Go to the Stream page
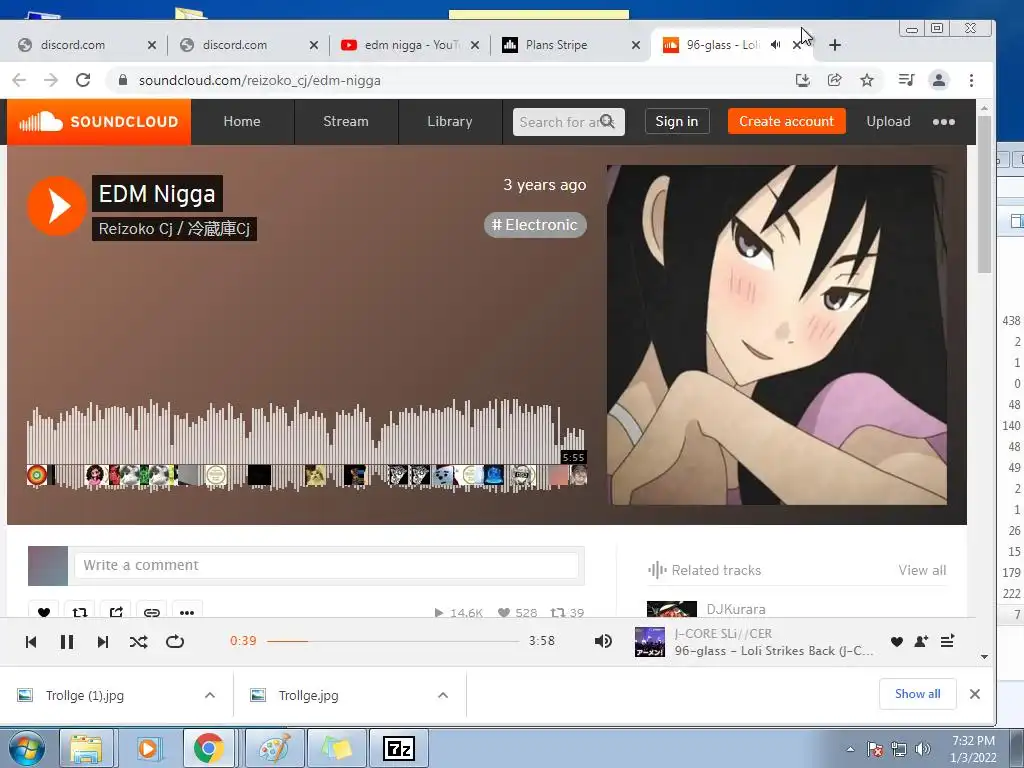The image size is (1024, 768). [x=345, y=121]
